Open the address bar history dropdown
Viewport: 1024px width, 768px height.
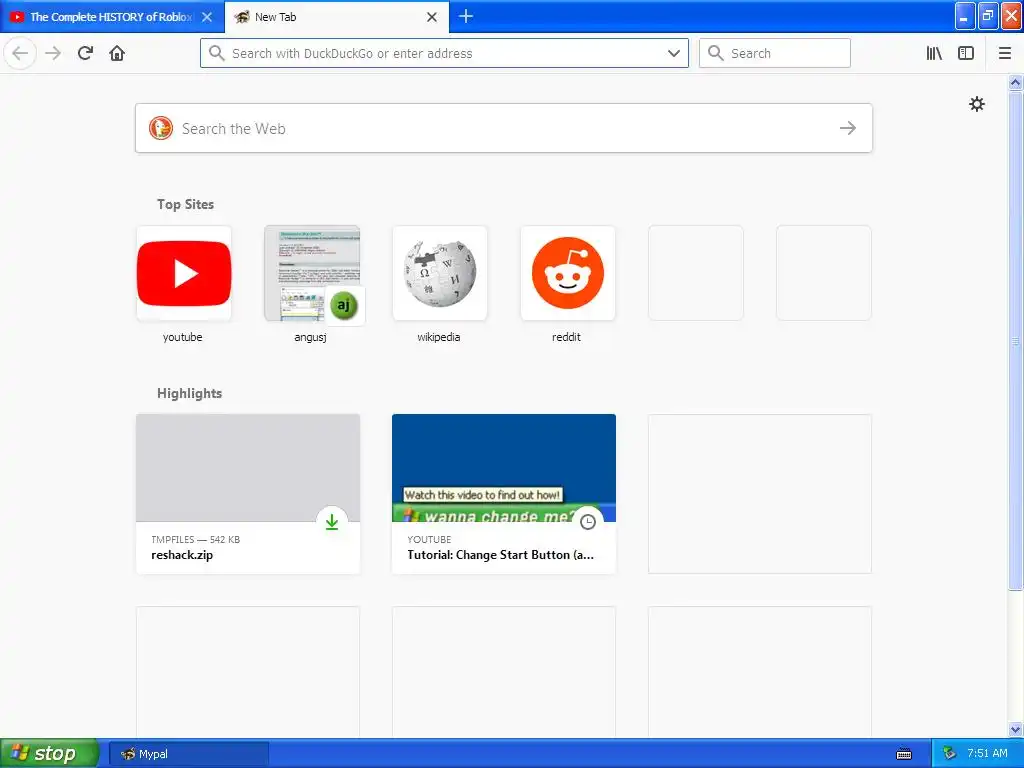pos(673,53)
